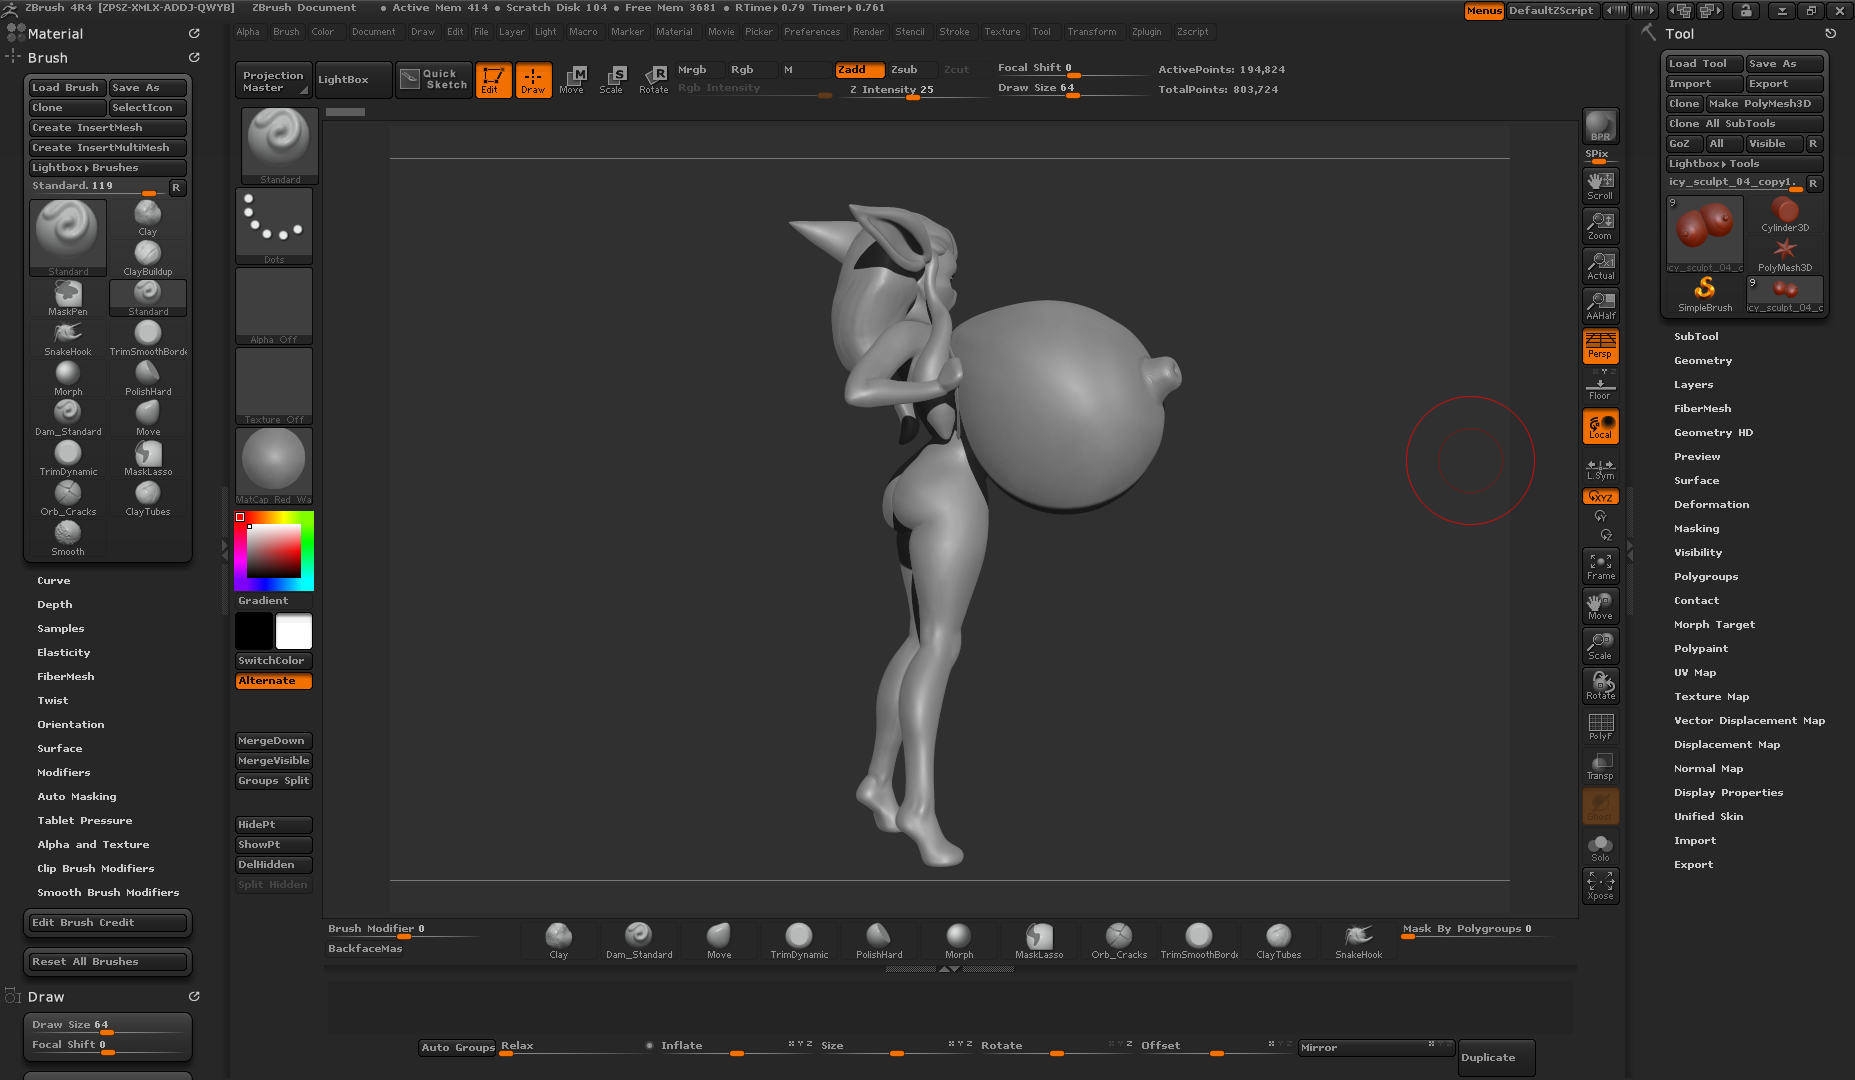Screen dimensions: 1855x1080
Task: Click Reset All Brushes
Action: (107, 962)
